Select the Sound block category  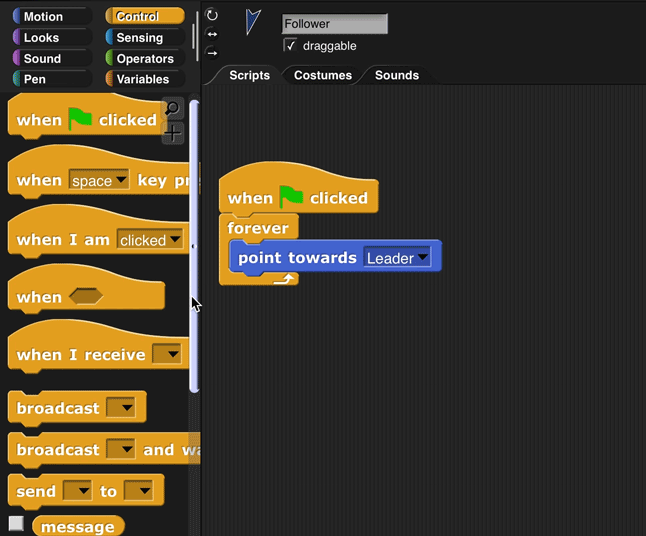(52, 59)
